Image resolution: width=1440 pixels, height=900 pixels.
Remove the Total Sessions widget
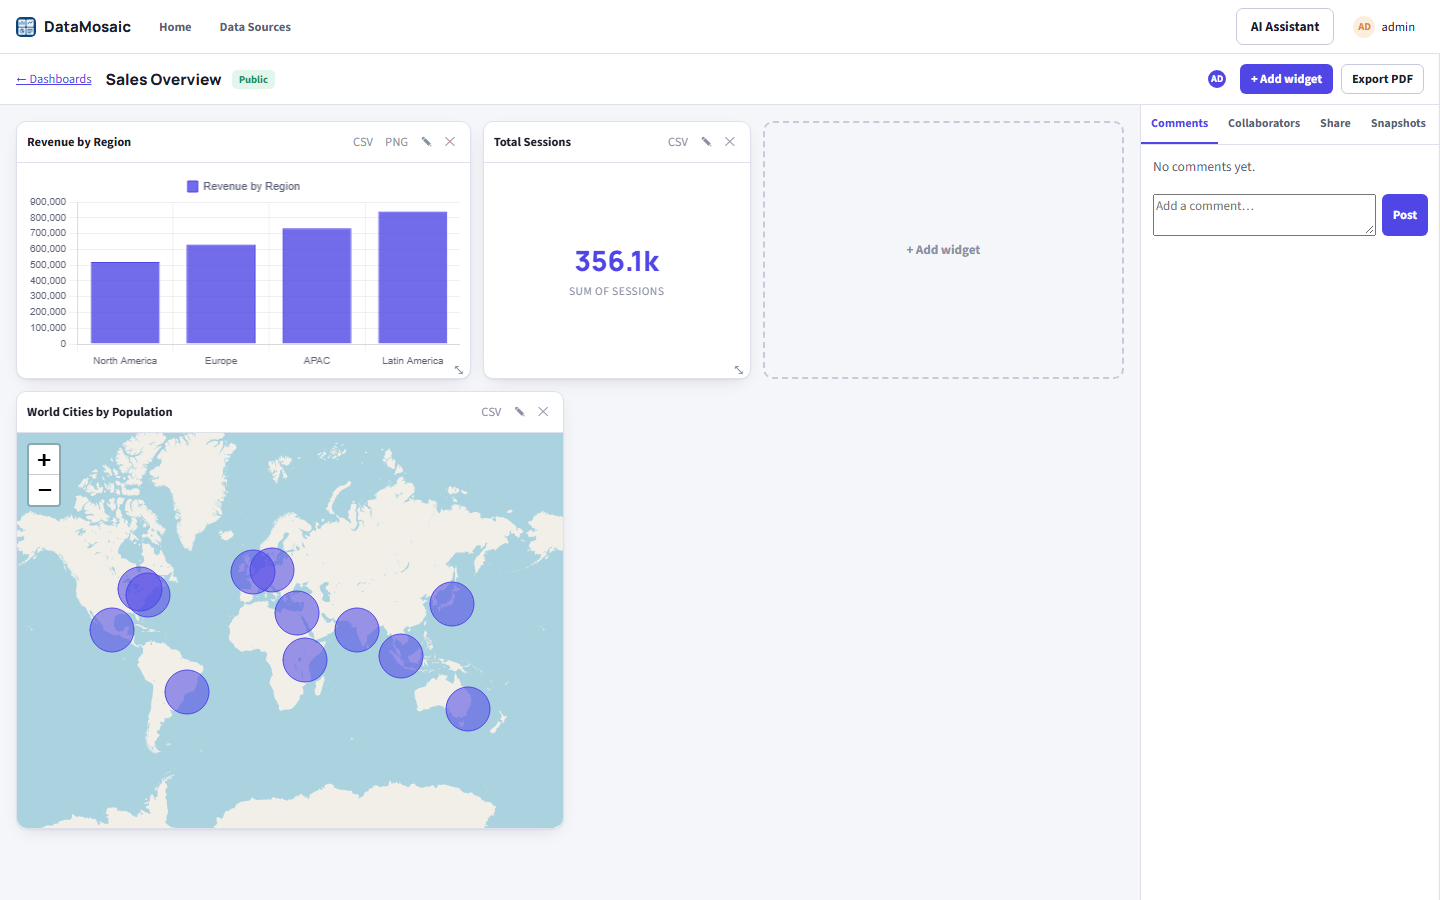(x=730, y=142)
